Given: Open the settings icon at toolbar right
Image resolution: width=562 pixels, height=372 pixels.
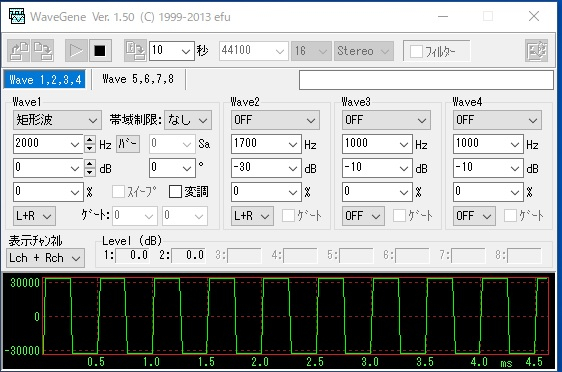Looking at the screenshot, I should pos(536,51).
